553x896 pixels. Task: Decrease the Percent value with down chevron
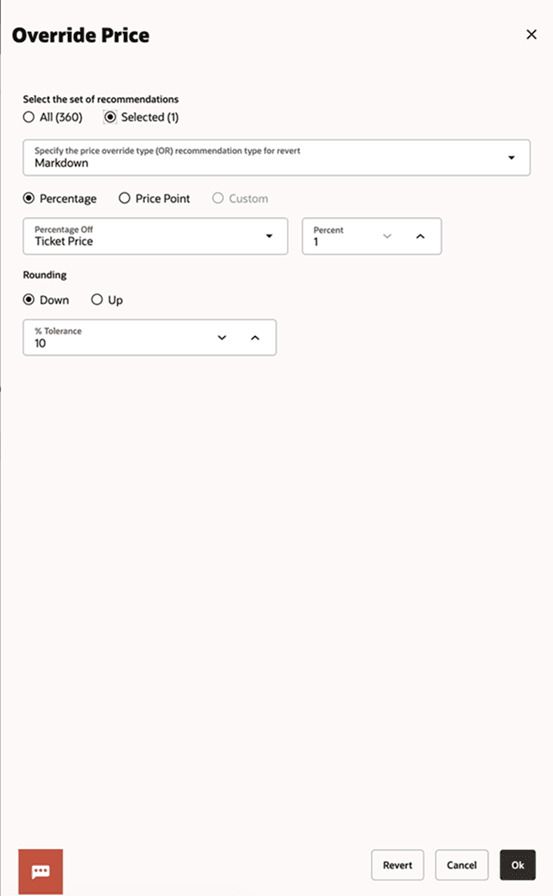pyautogui.click(x=387, y=236)
